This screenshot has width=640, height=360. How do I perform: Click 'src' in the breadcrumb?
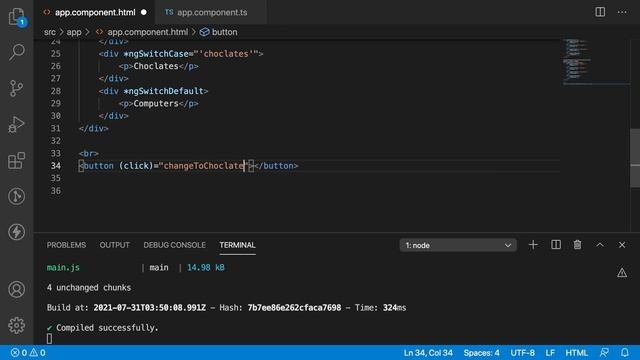50,32
